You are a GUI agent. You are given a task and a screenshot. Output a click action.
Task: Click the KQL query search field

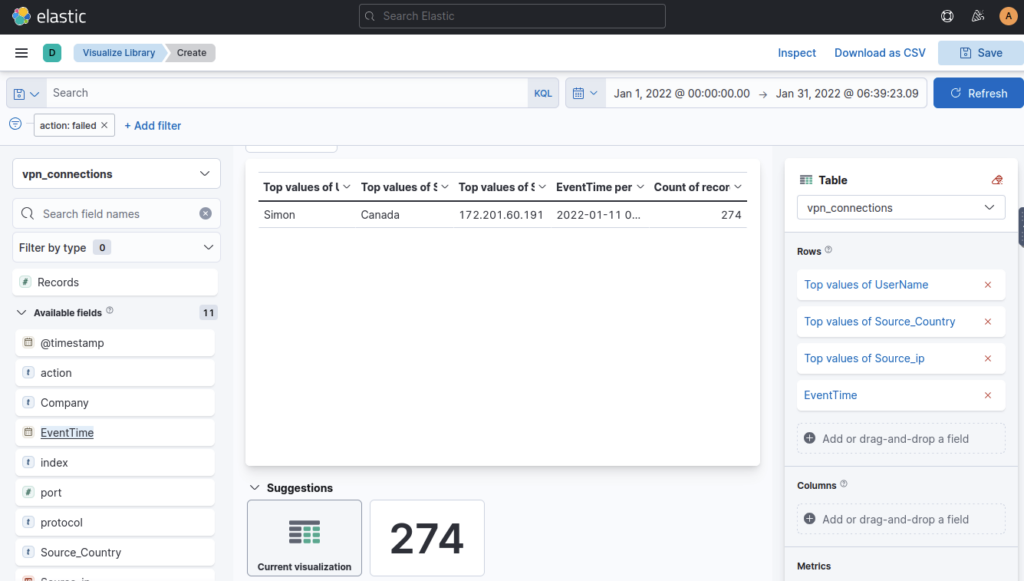(x=287, y=93)
